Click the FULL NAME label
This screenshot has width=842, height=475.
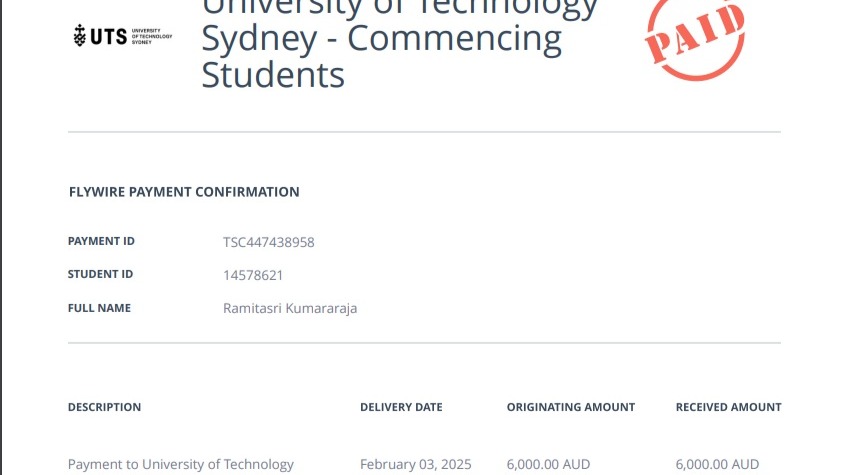pyautogui.click(x=99, y=308)
